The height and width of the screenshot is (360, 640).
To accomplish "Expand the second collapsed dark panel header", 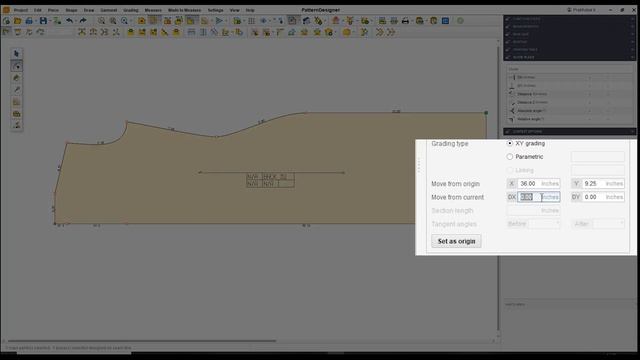I will 569,27.
